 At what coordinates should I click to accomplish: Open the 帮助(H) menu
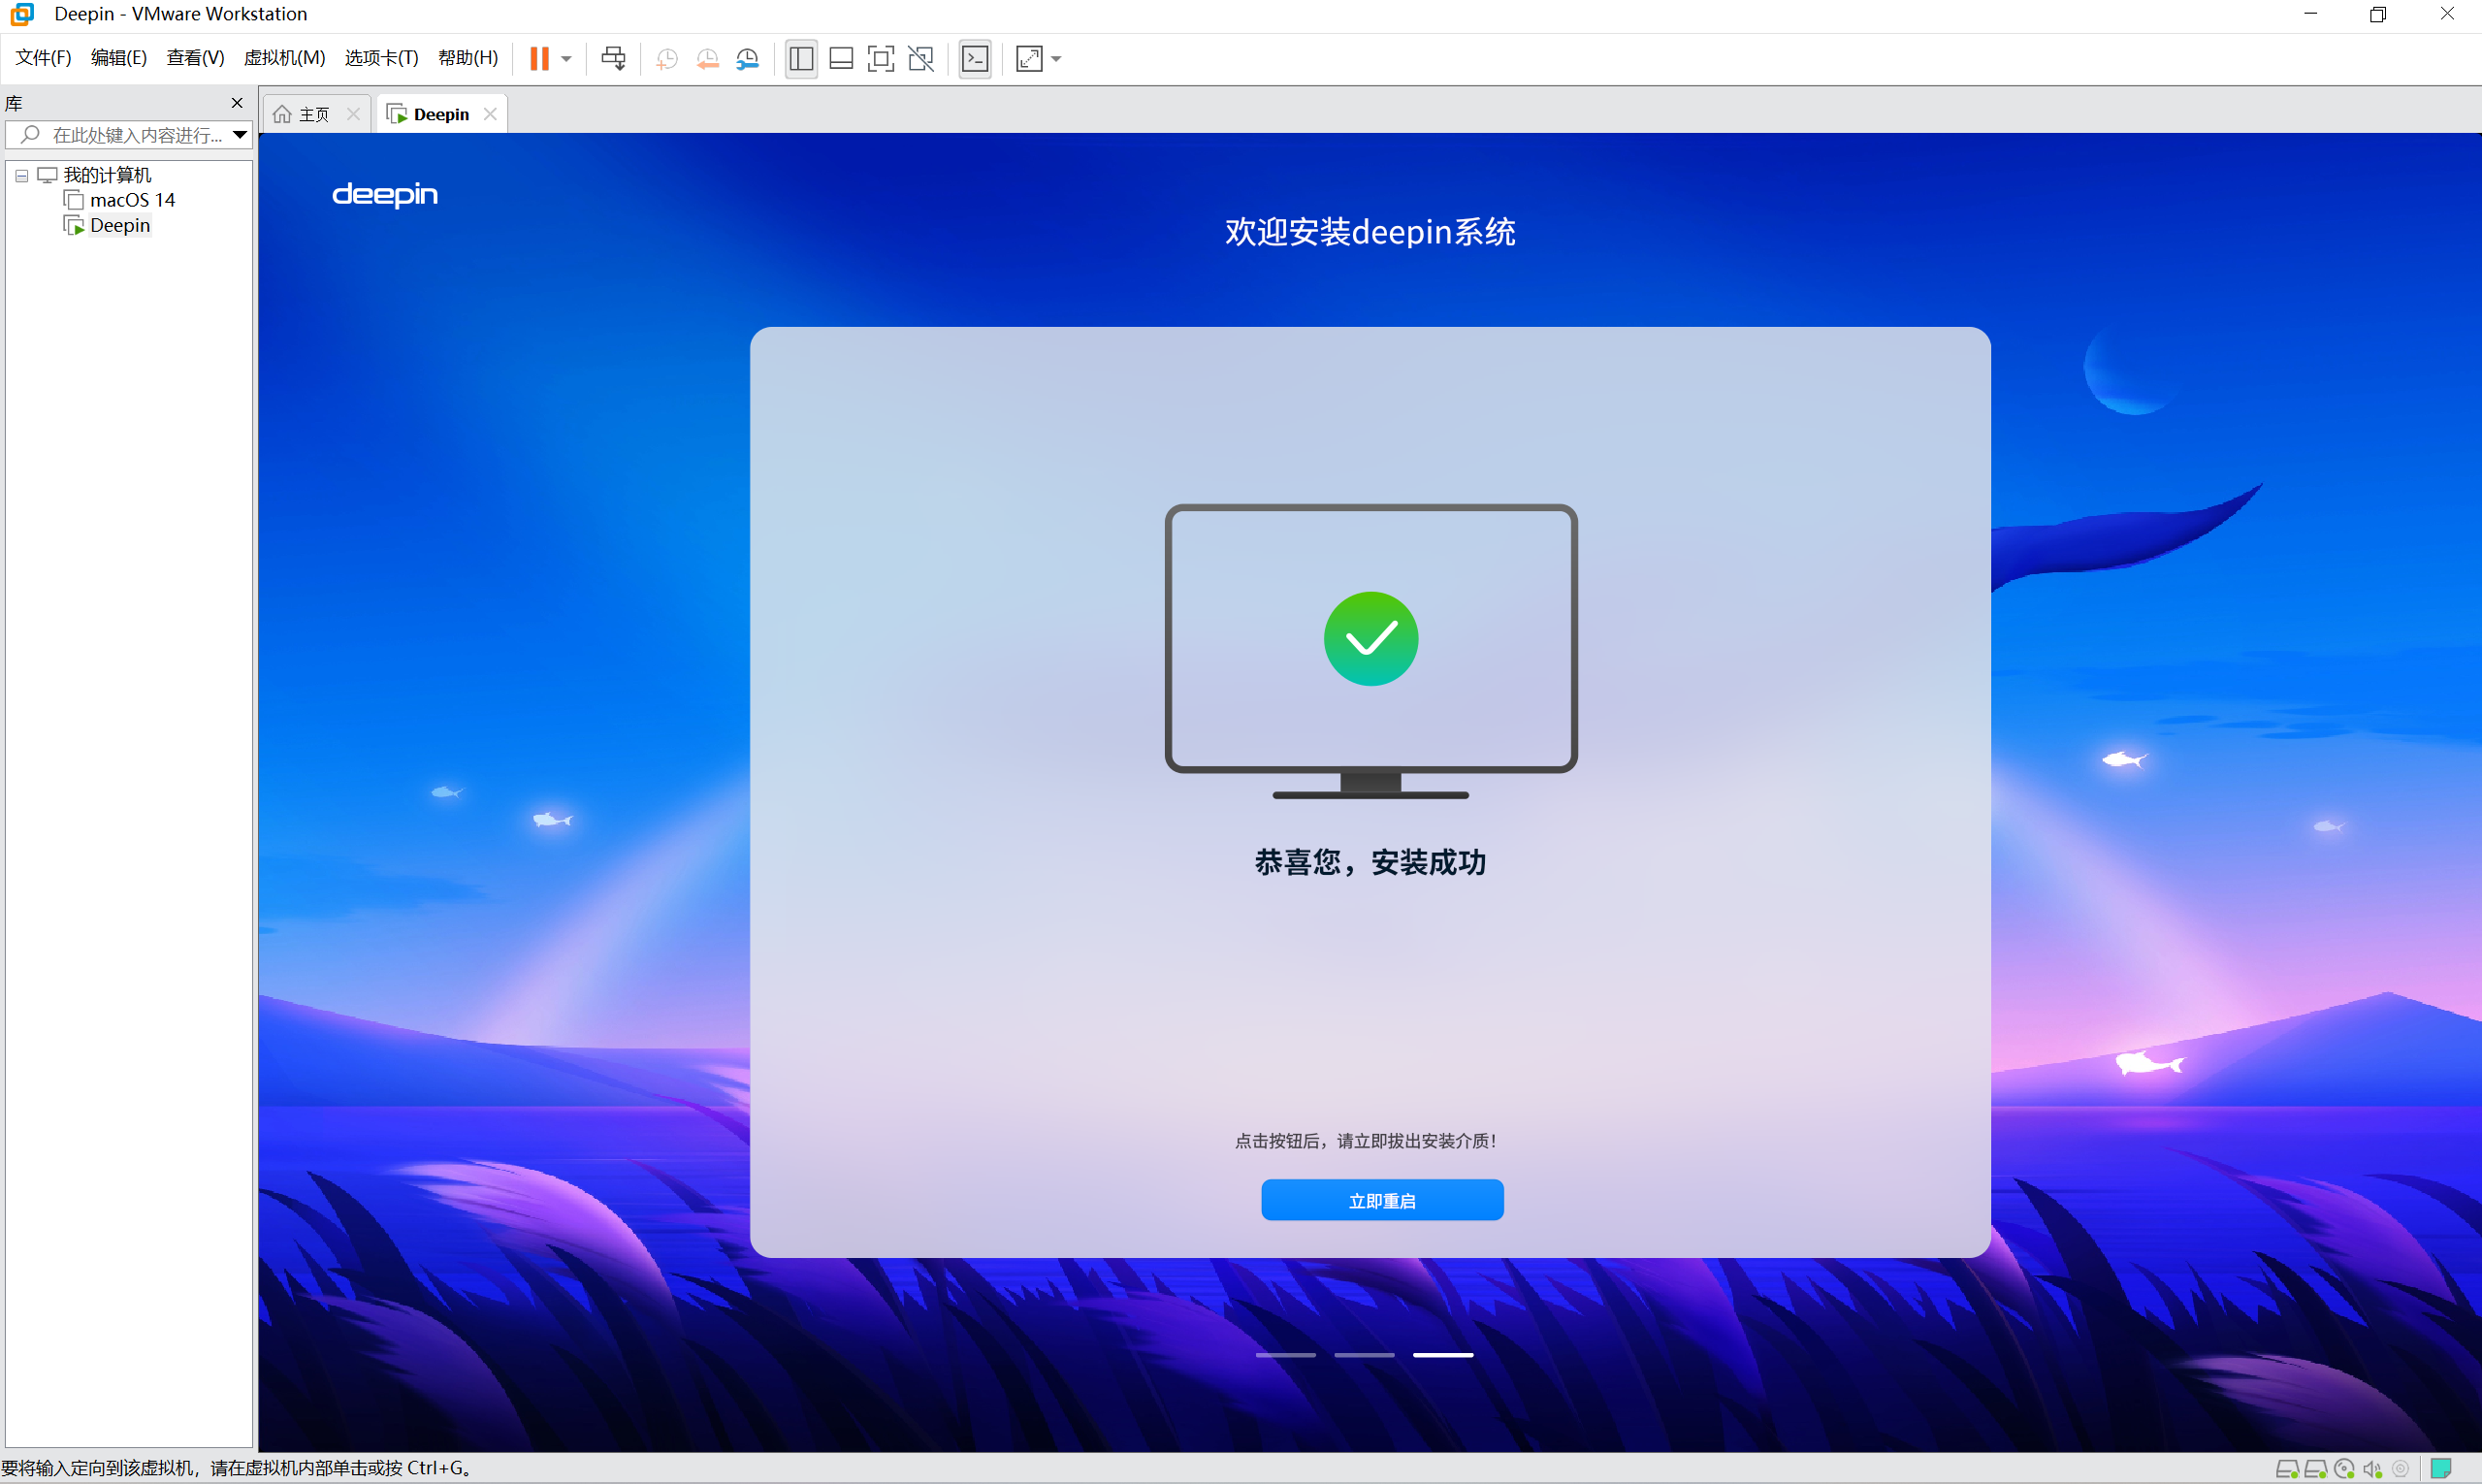point(468,58)
